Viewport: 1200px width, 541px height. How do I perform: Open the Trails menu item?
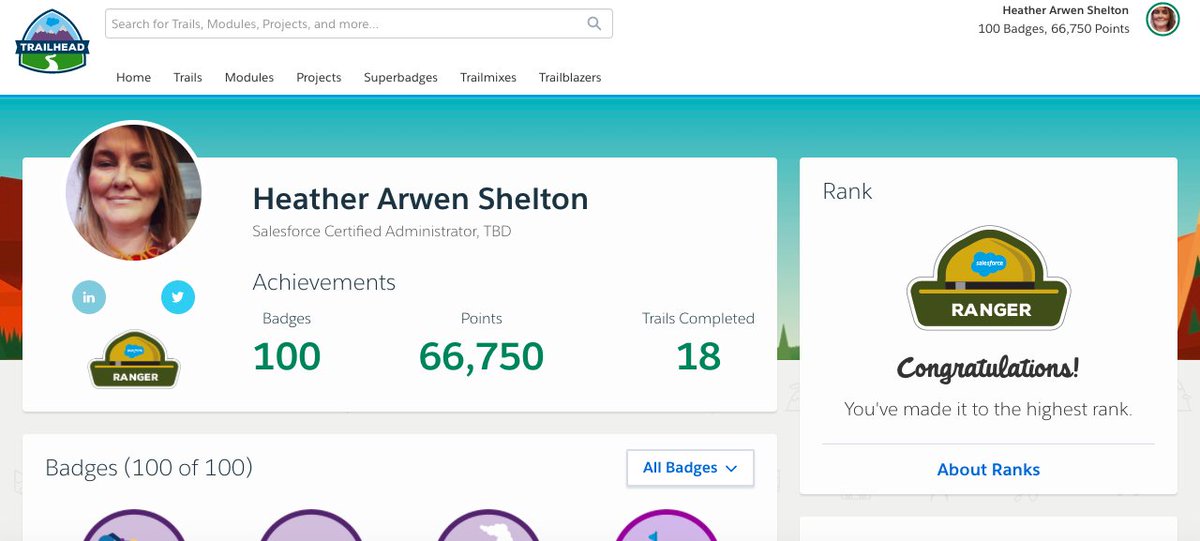coord(187,77)
